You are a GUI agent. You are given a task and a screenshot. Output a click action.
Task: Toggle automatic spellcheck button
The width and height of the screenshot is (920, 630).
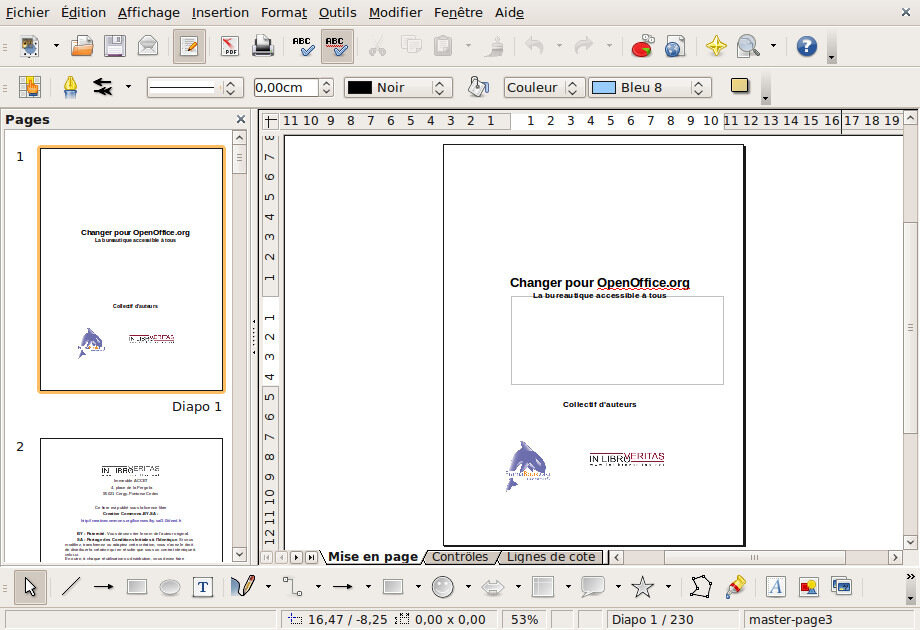336,46
